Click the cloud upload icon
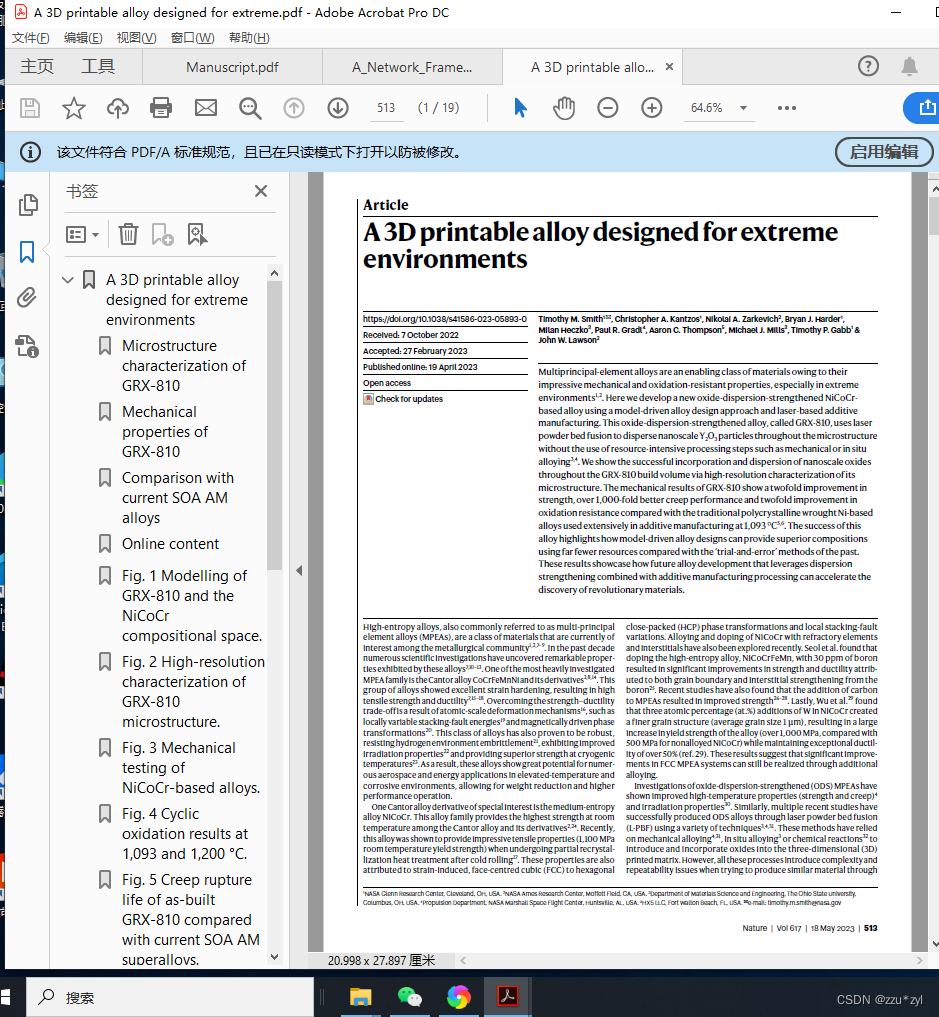The image size is (939, 1017). [117, 108]
